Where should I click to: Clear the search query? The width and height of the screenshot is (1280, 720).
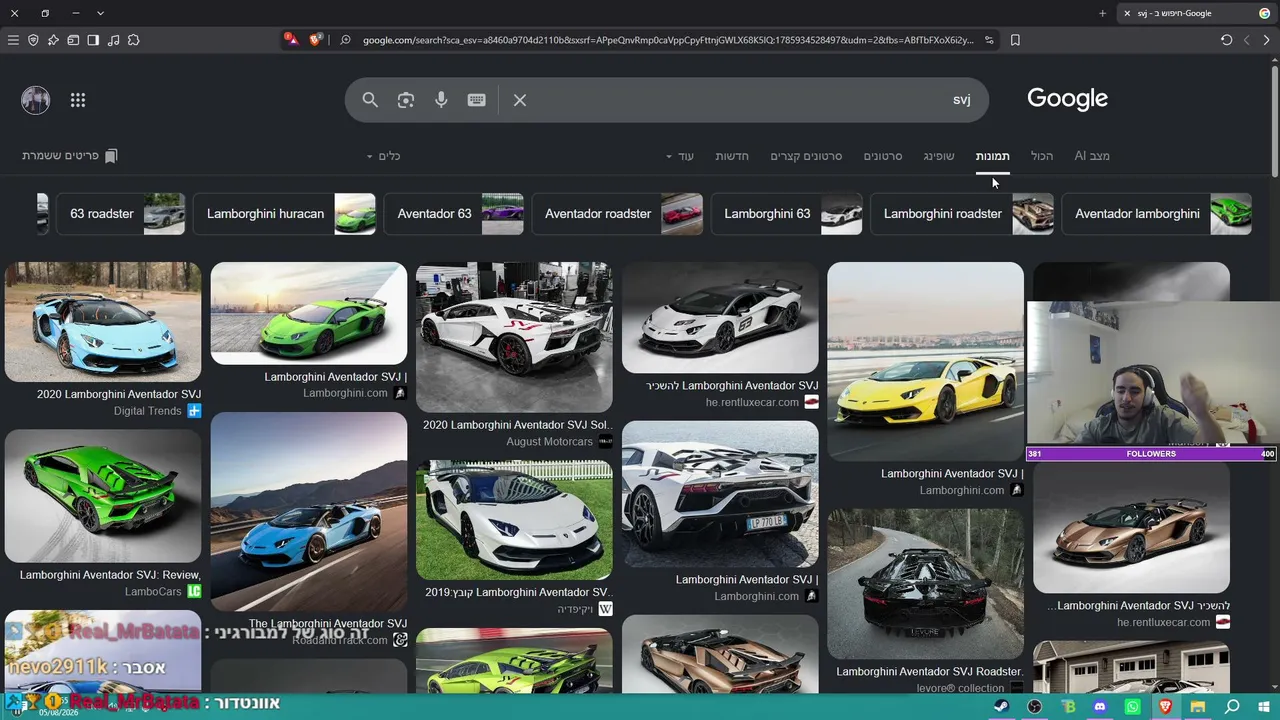coord(520,100)
